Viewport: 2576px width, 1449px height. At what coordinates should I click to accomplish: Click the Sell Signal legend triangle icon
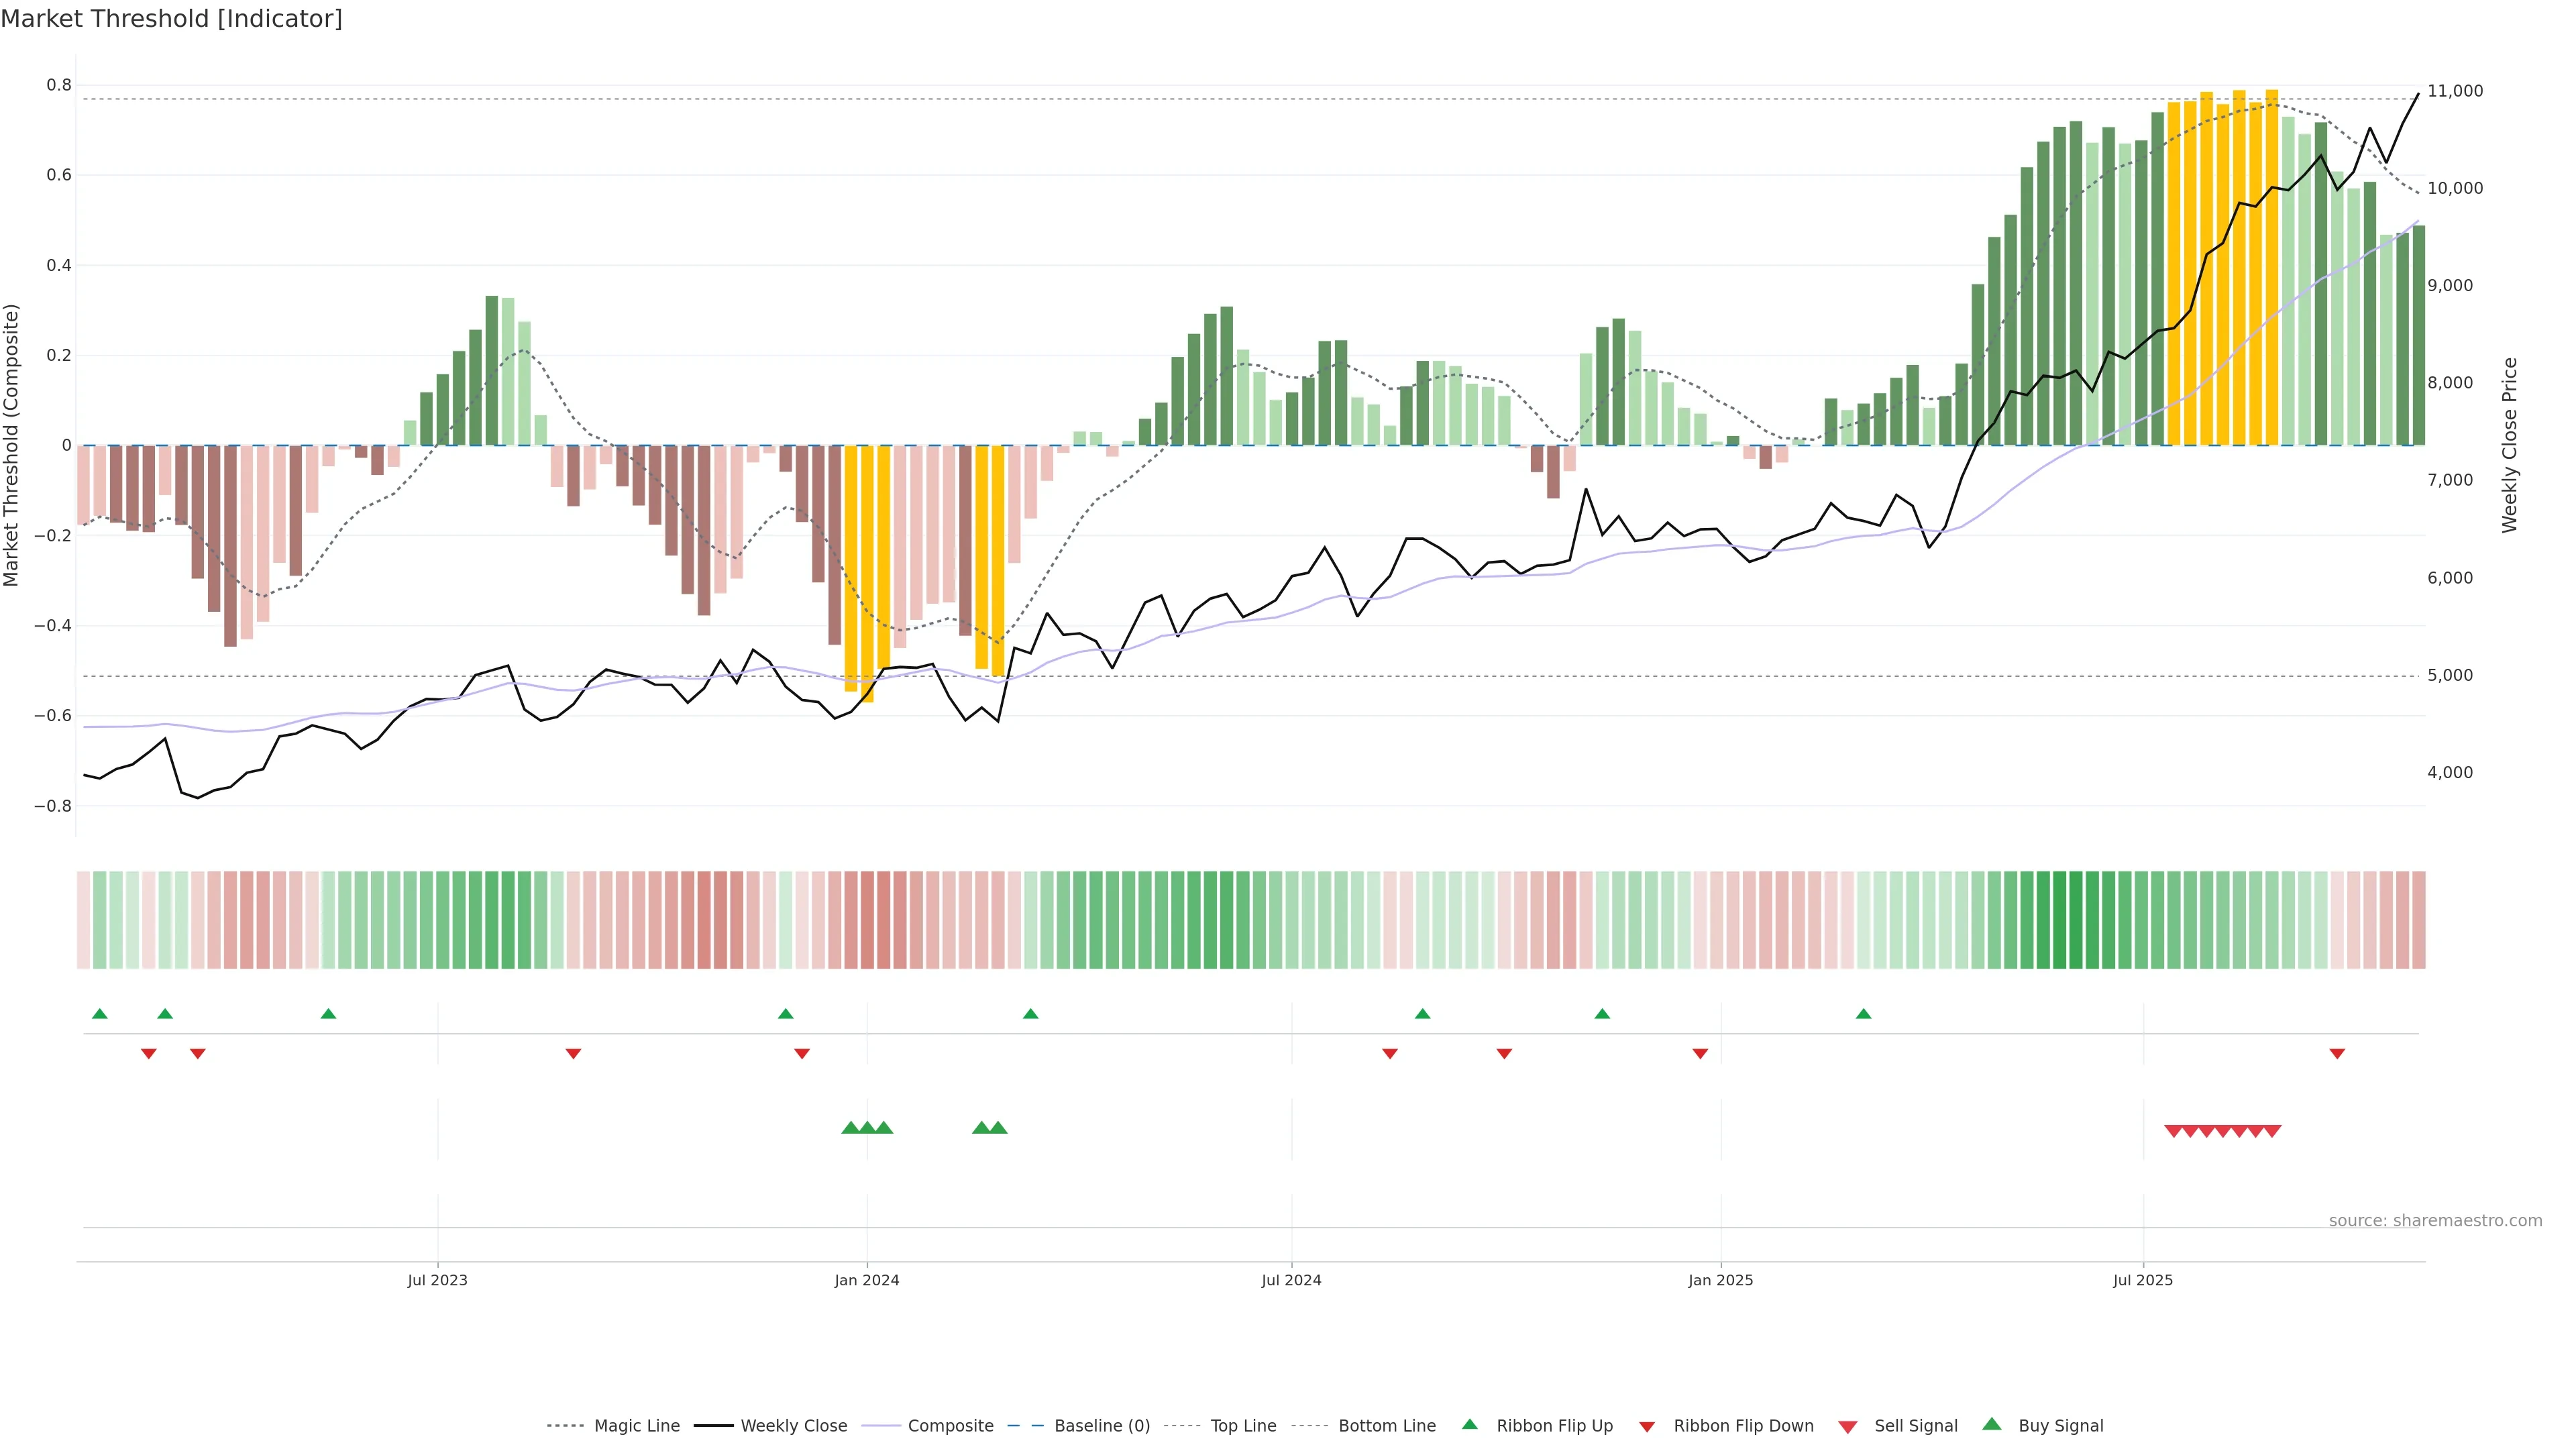tap(1847, 1426)
